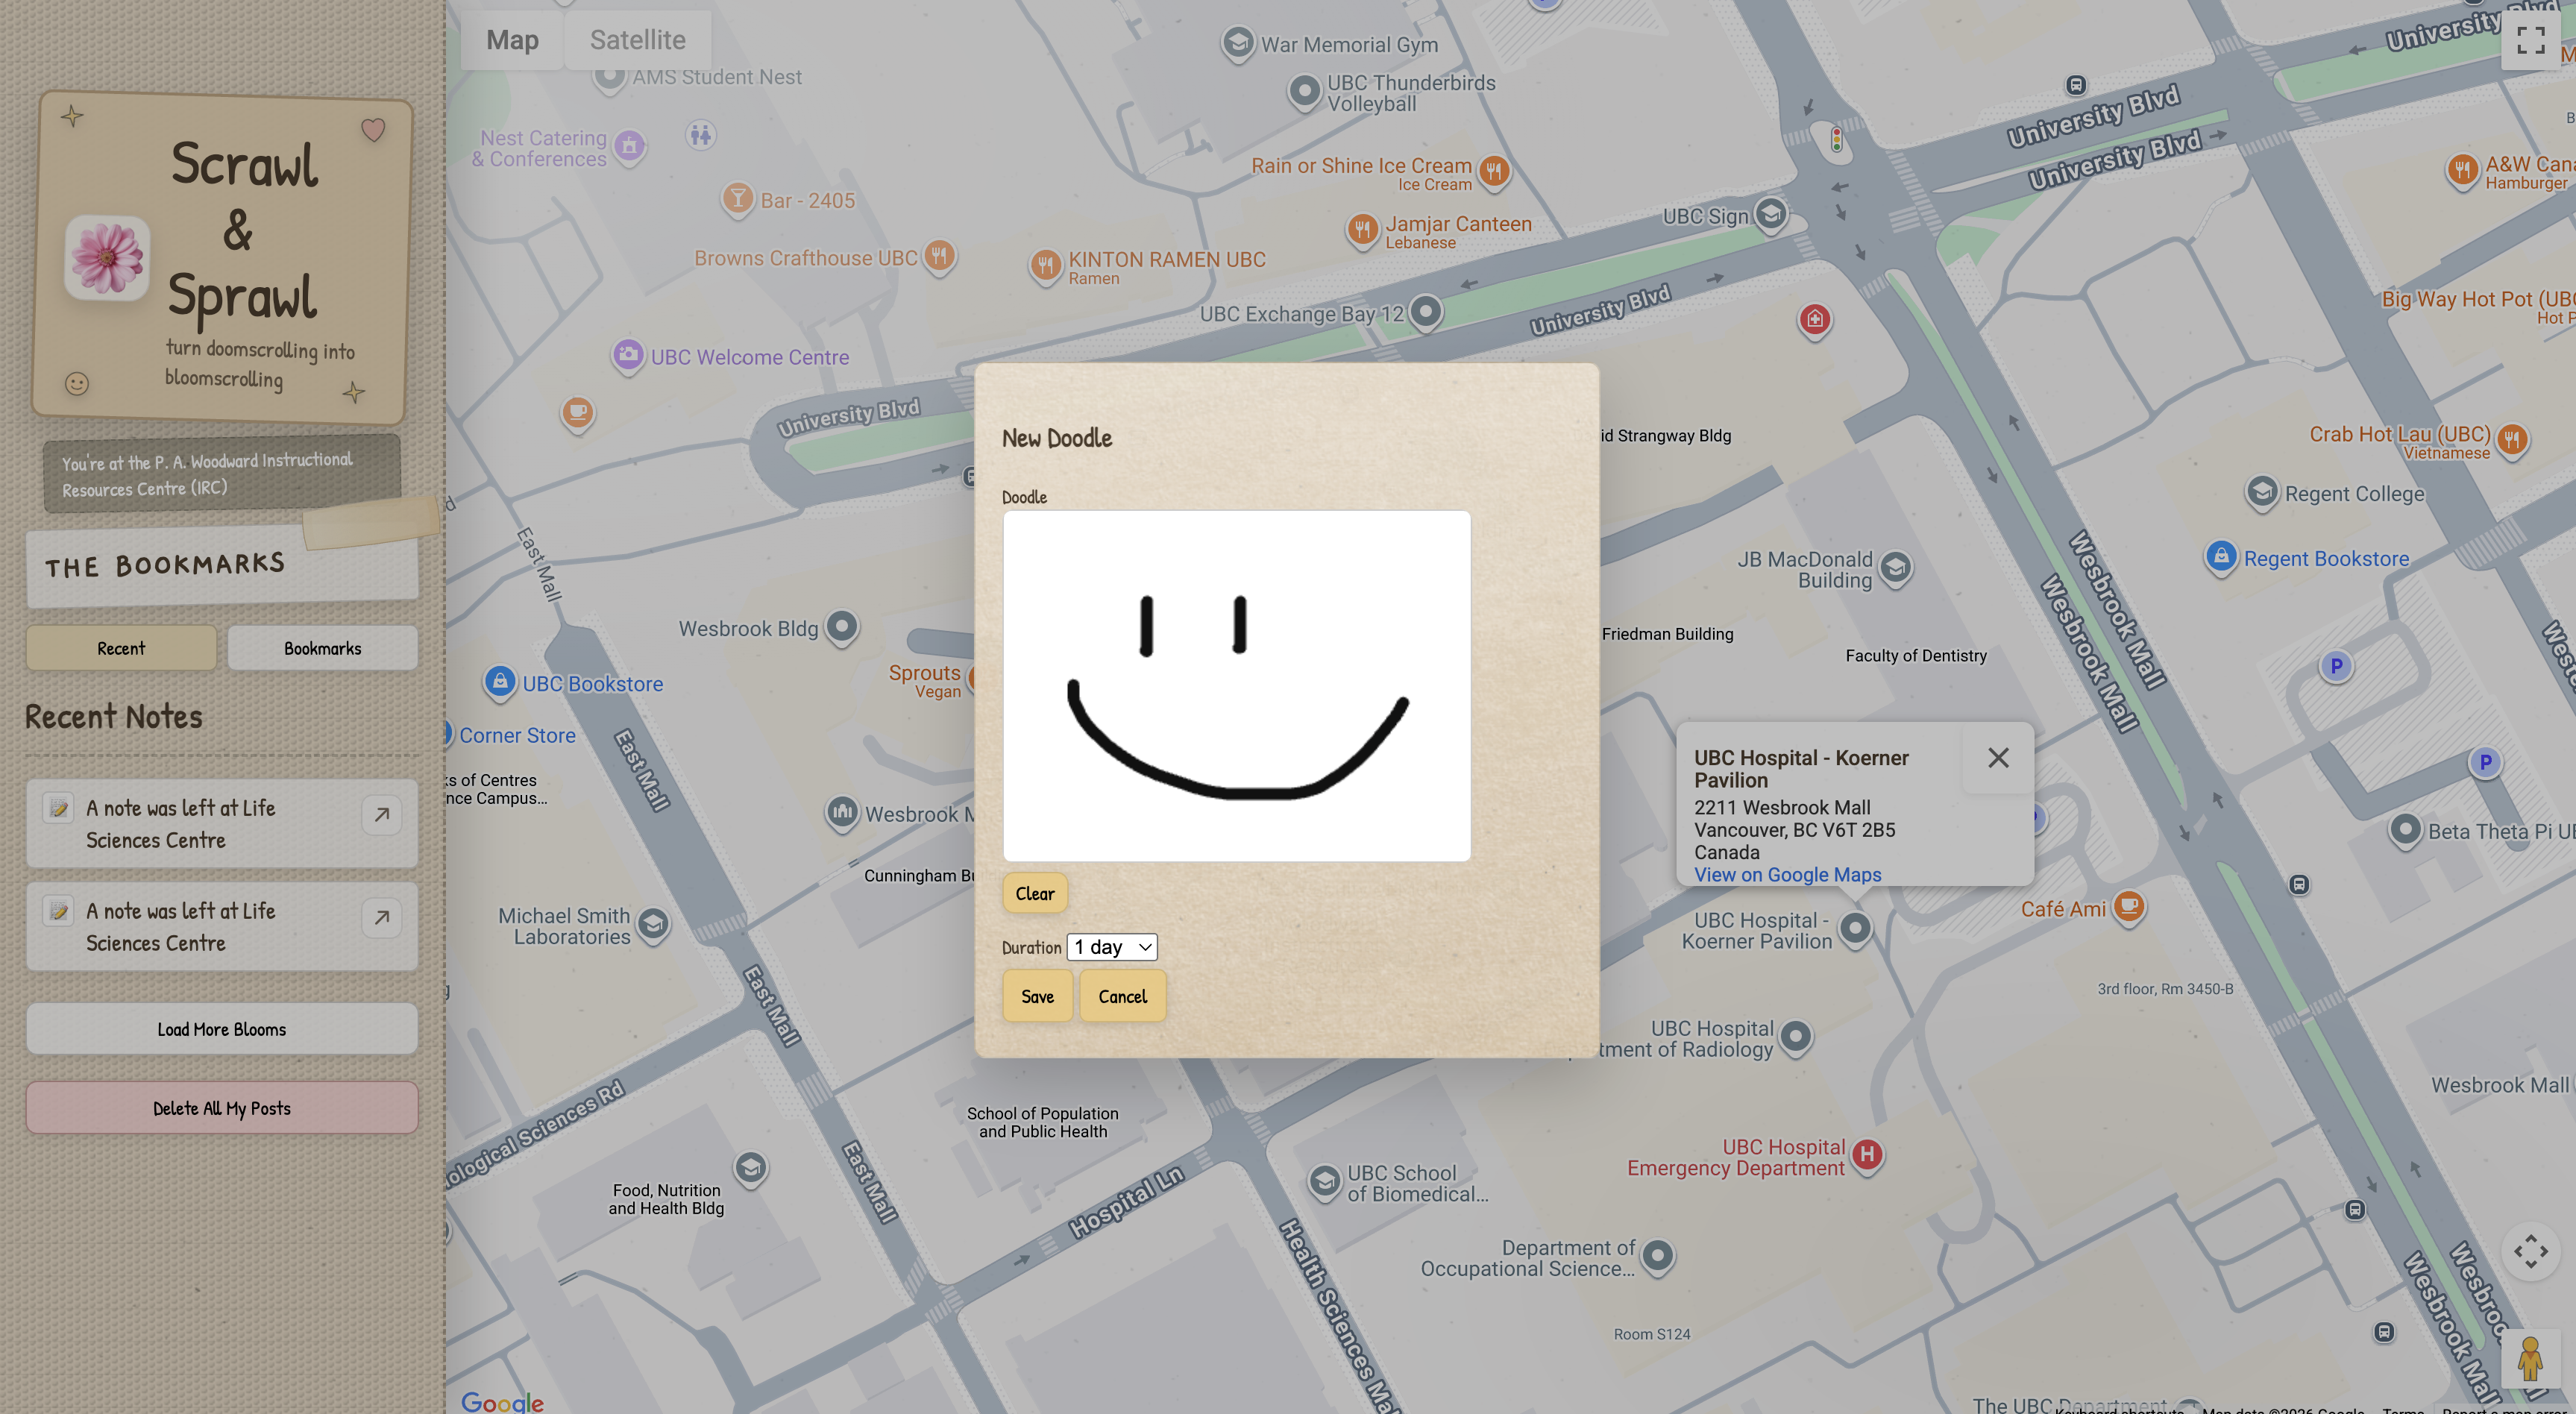Close the UBC Hospital info window
Image resolution: width=2576 pixels, height=1414 pixels.
[1998, 758]
